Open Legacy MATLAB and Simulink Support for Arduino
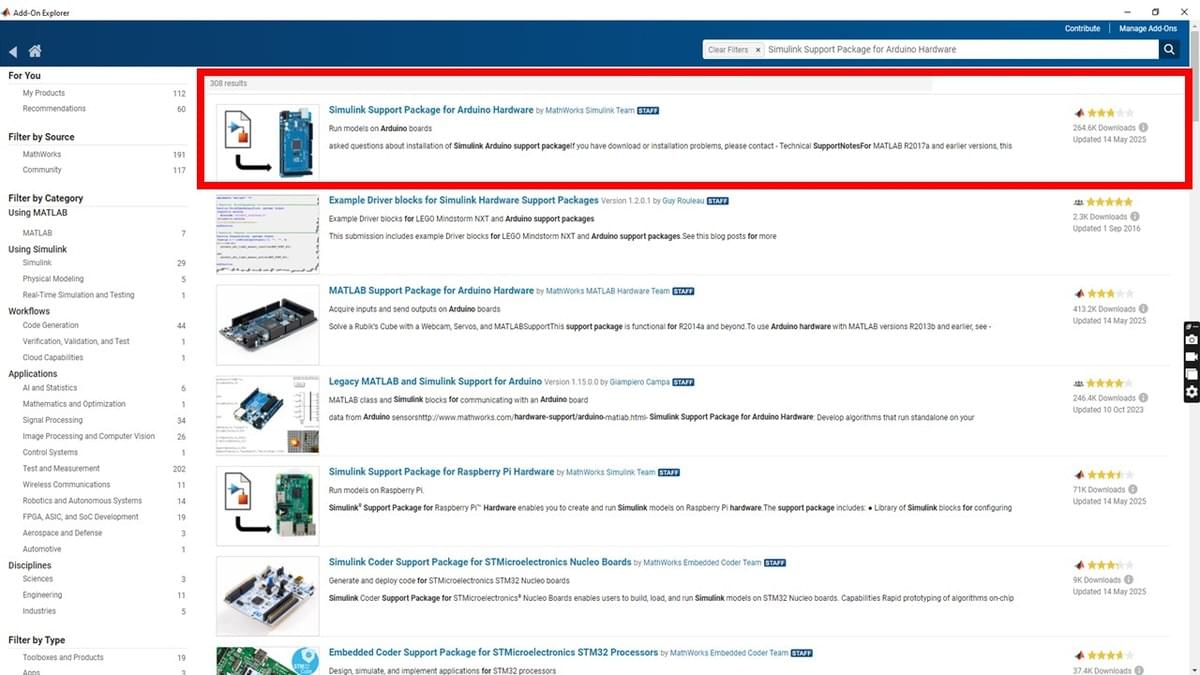Image resolution: width=1200 pixels, height=675 pixels. click(435, 381)
